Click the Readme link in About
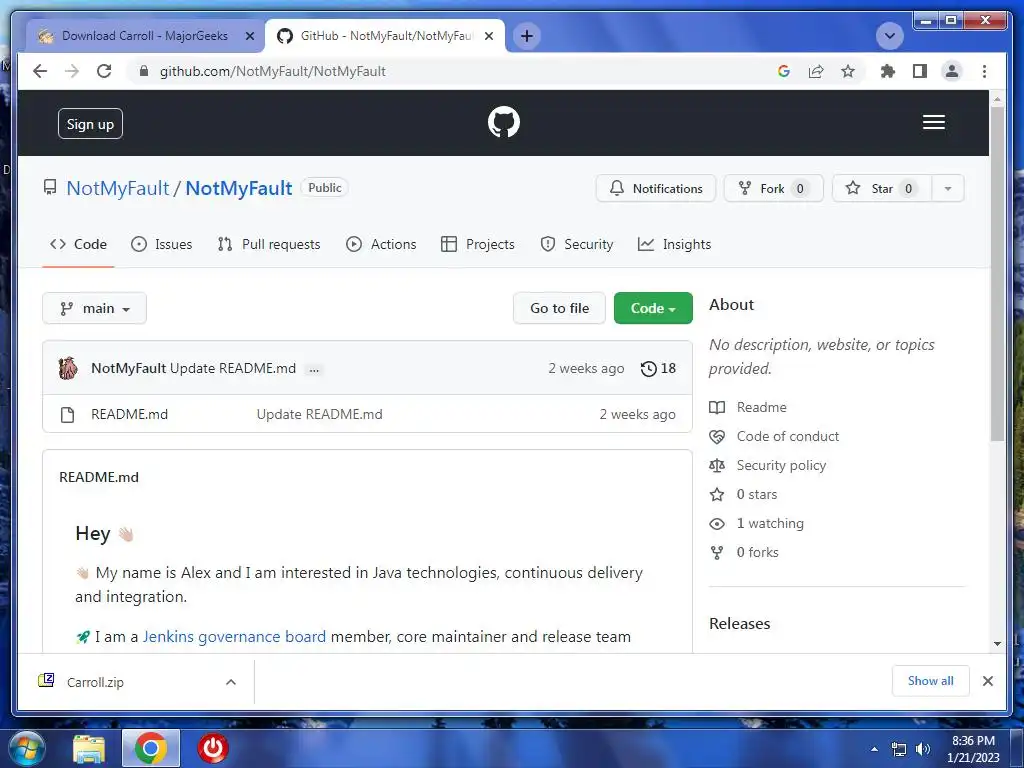Viewport: 1024px width, 768px height. (x=761, y=408)
